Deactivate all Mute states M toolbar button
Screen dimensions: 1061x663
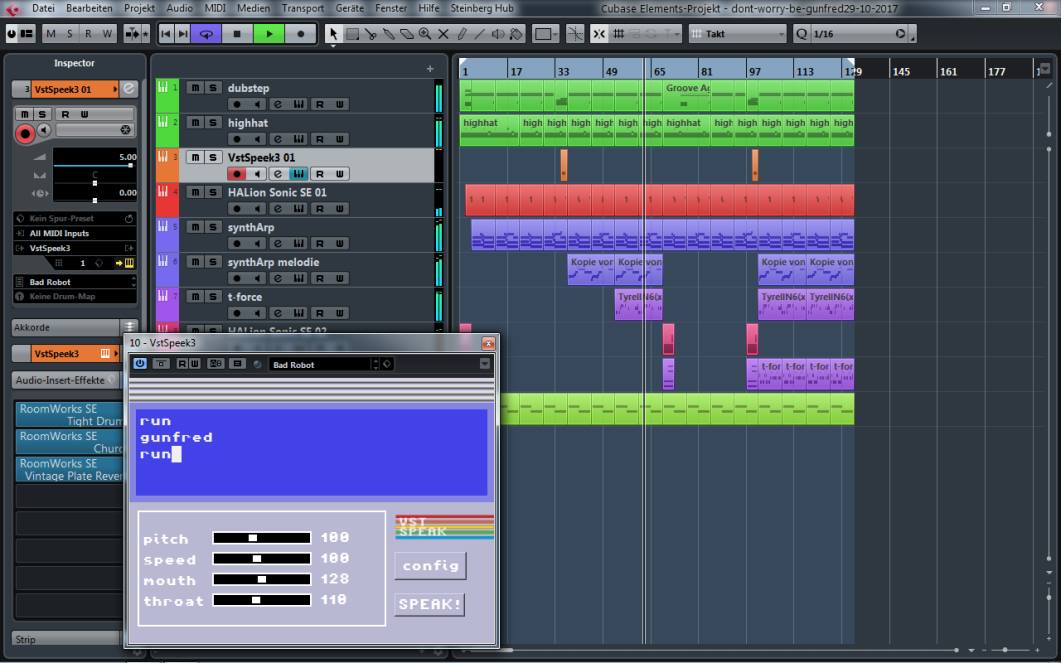pos(51,34)
